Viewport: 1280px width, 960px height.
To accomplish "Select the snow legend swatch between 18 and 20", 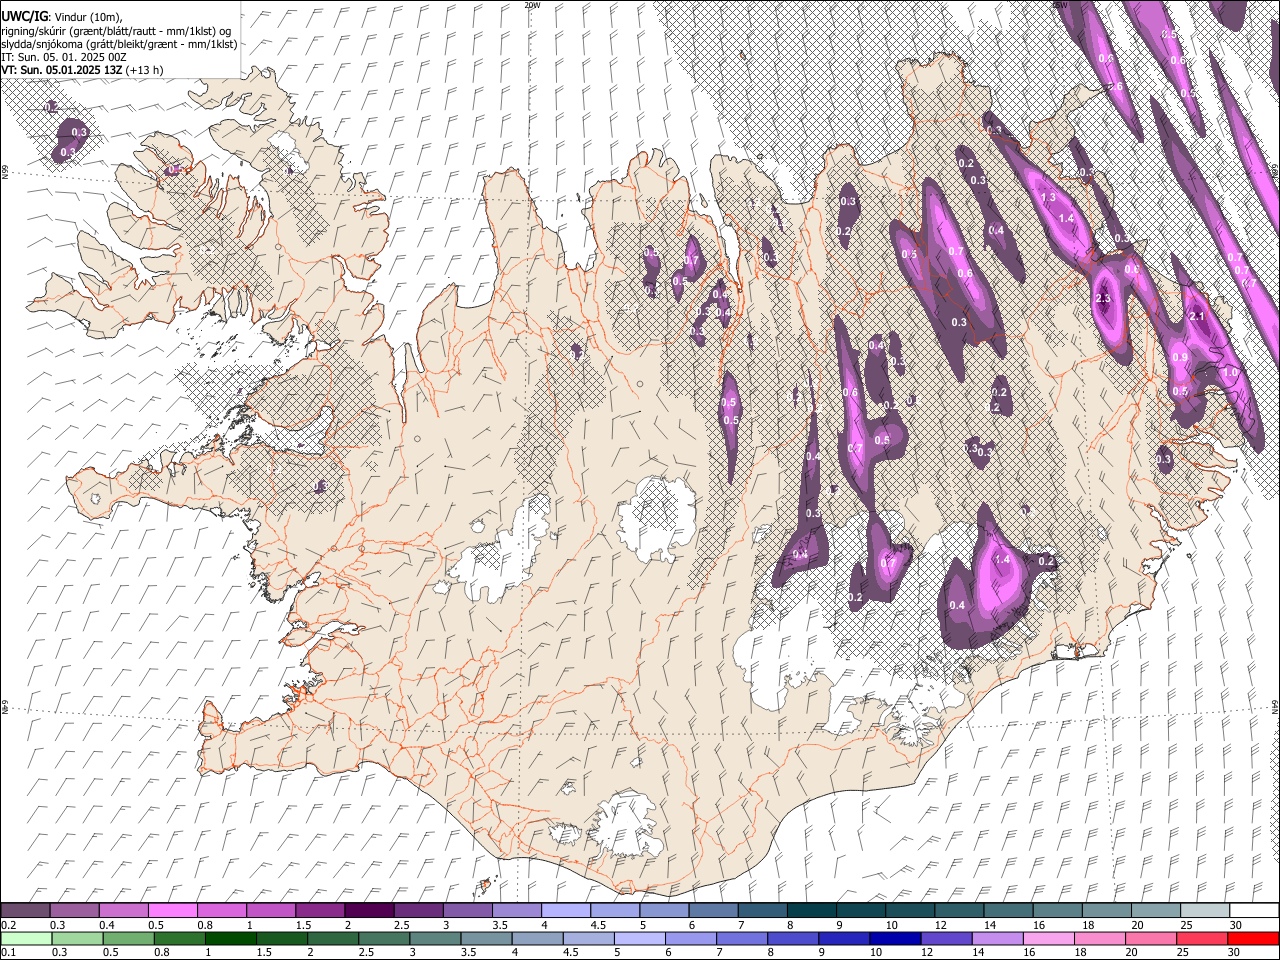I will click(x=1105, y=910).
